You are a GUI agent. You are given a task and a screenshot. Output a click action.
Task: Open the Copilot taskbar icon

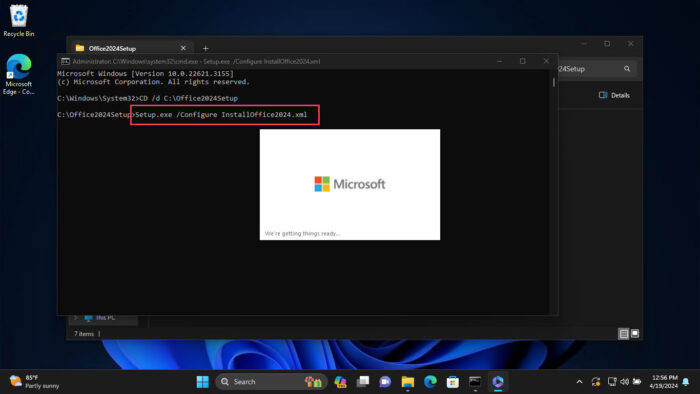[340, 382]
